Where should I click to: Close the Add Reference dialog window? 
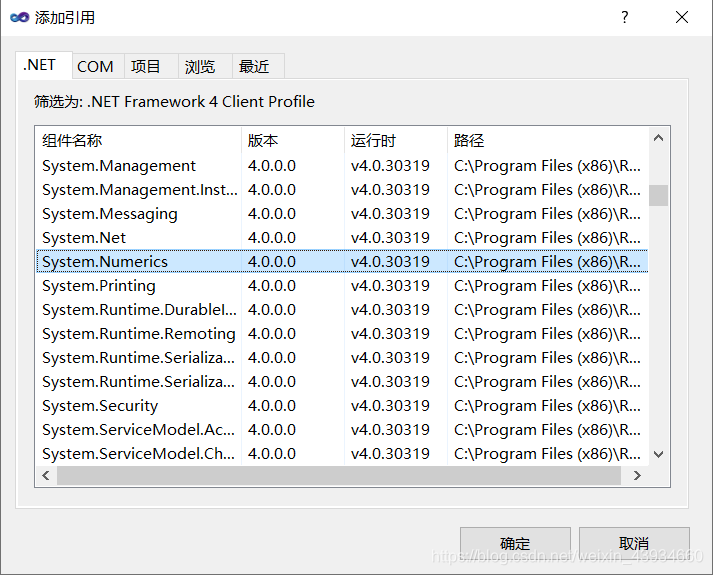(682, 17)
